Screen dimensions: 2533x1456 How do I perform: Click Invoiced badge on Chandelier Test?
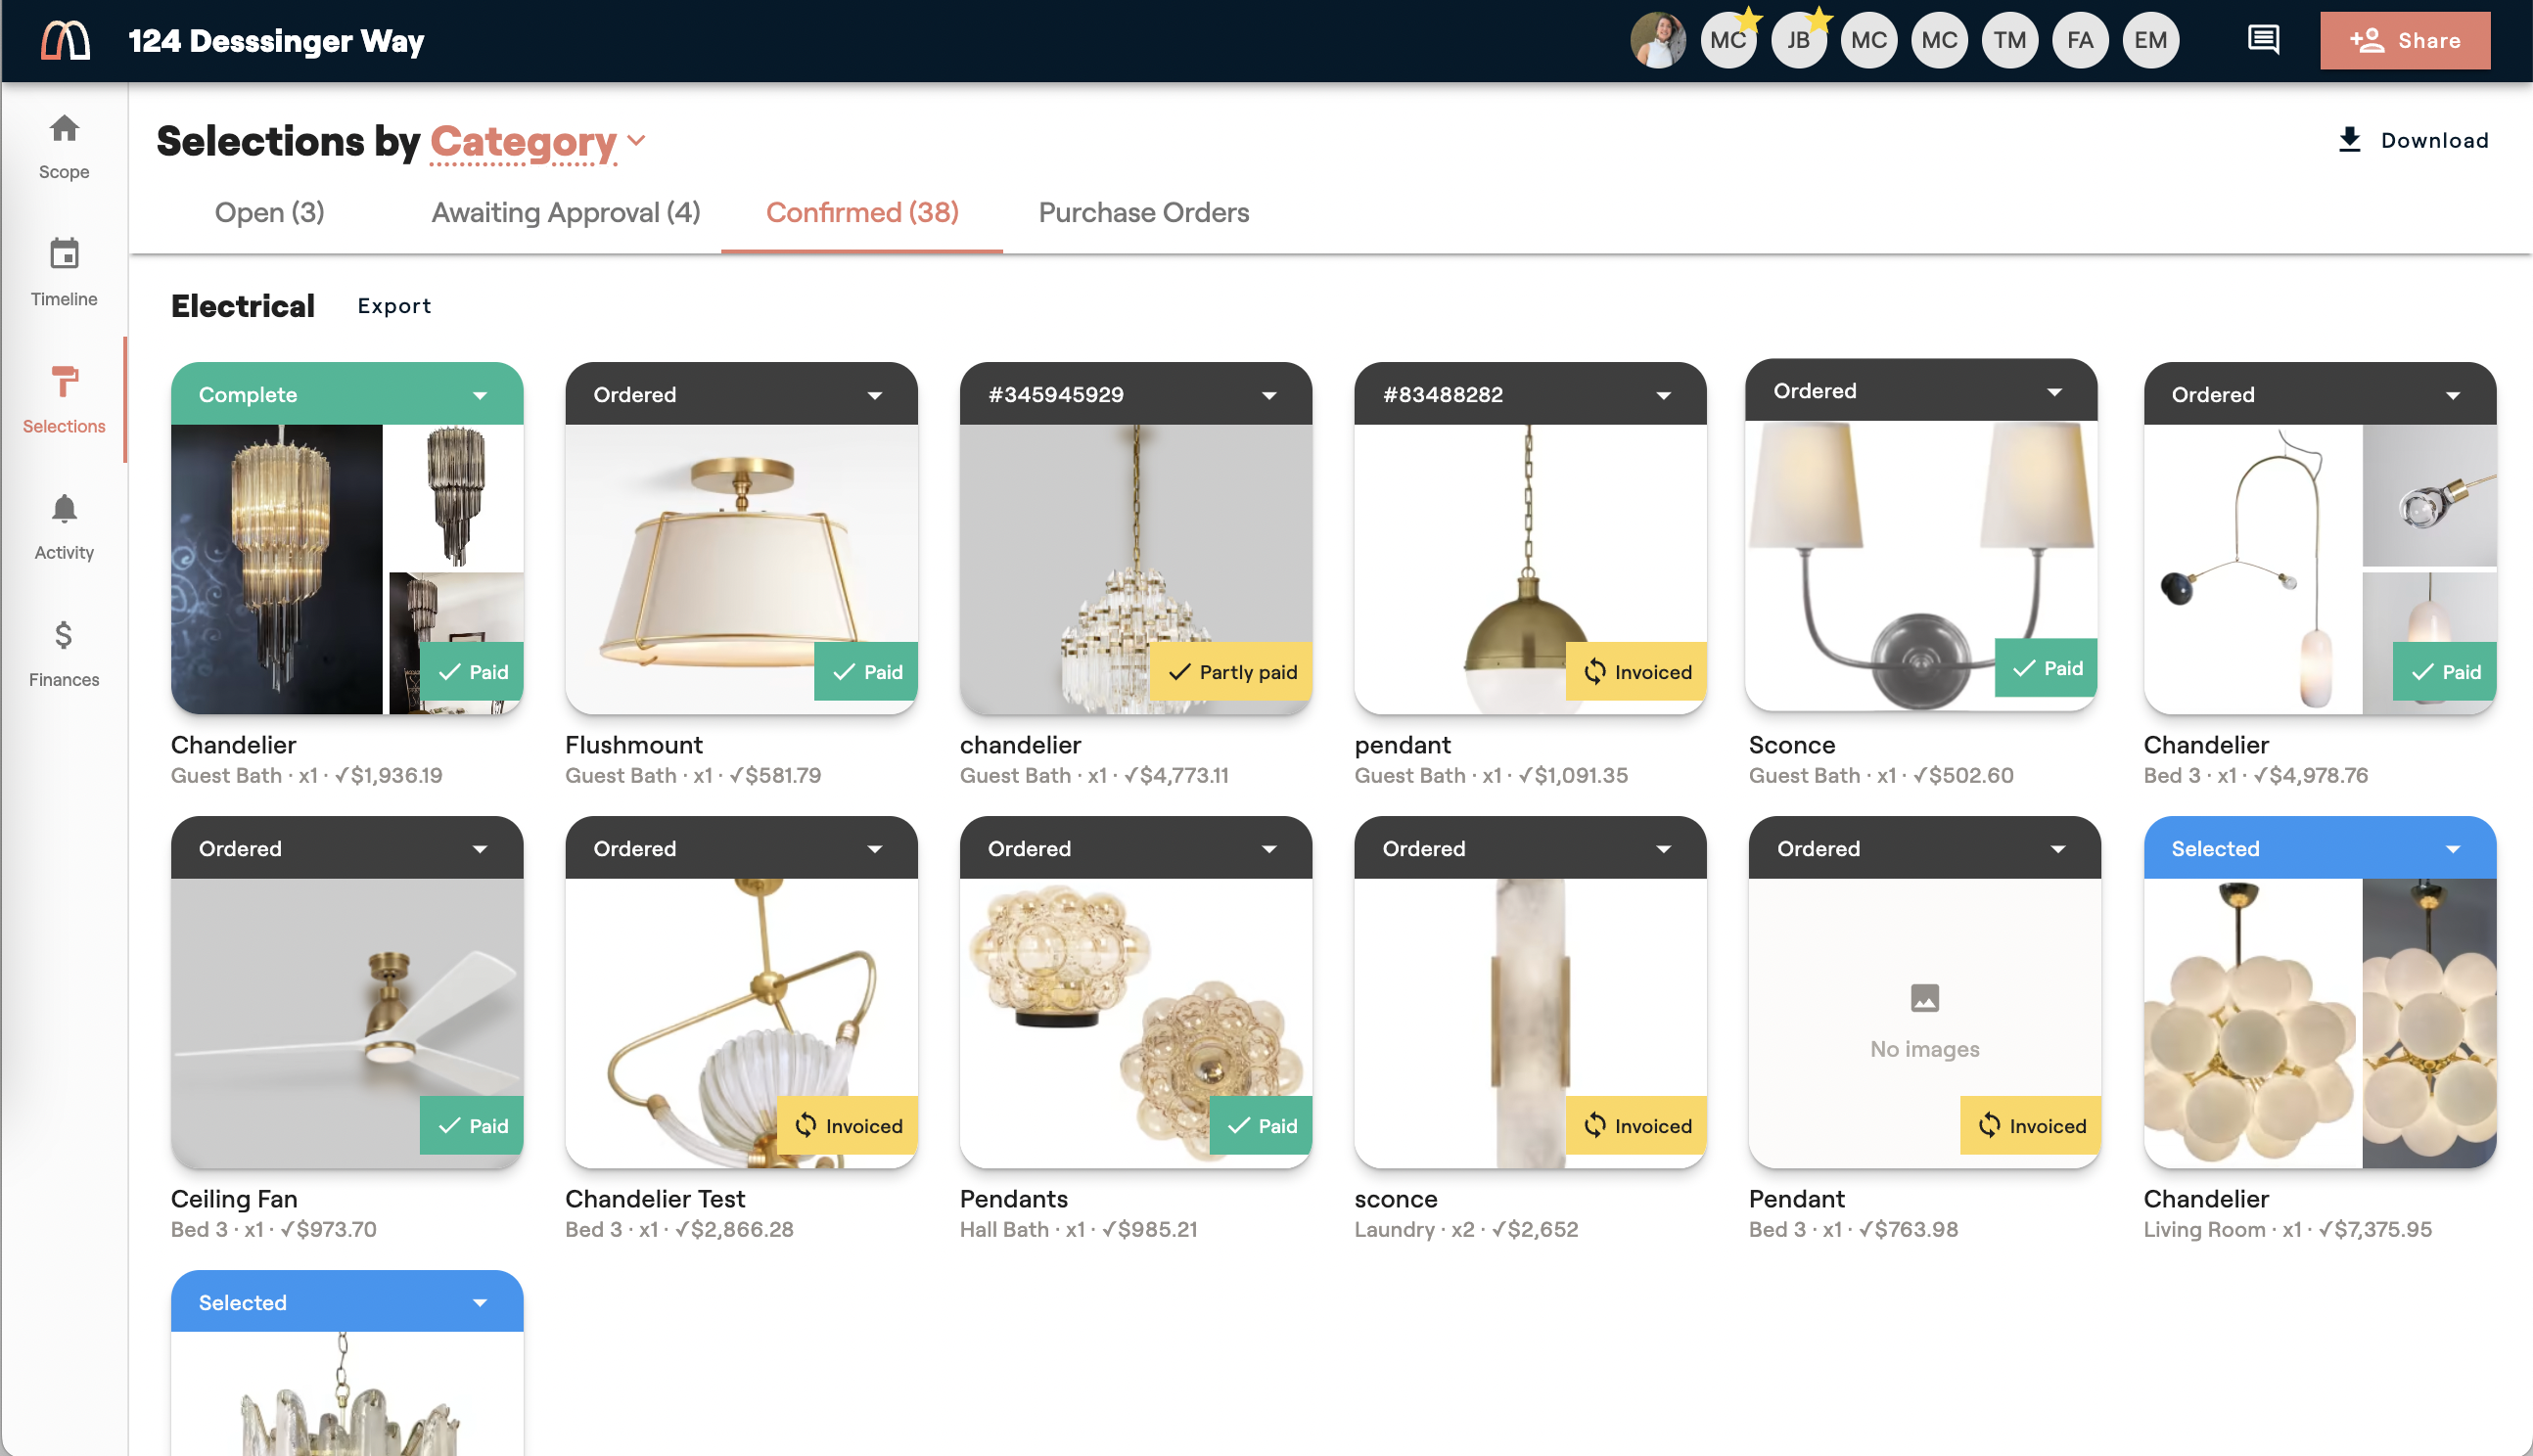tap(848, 1126)
